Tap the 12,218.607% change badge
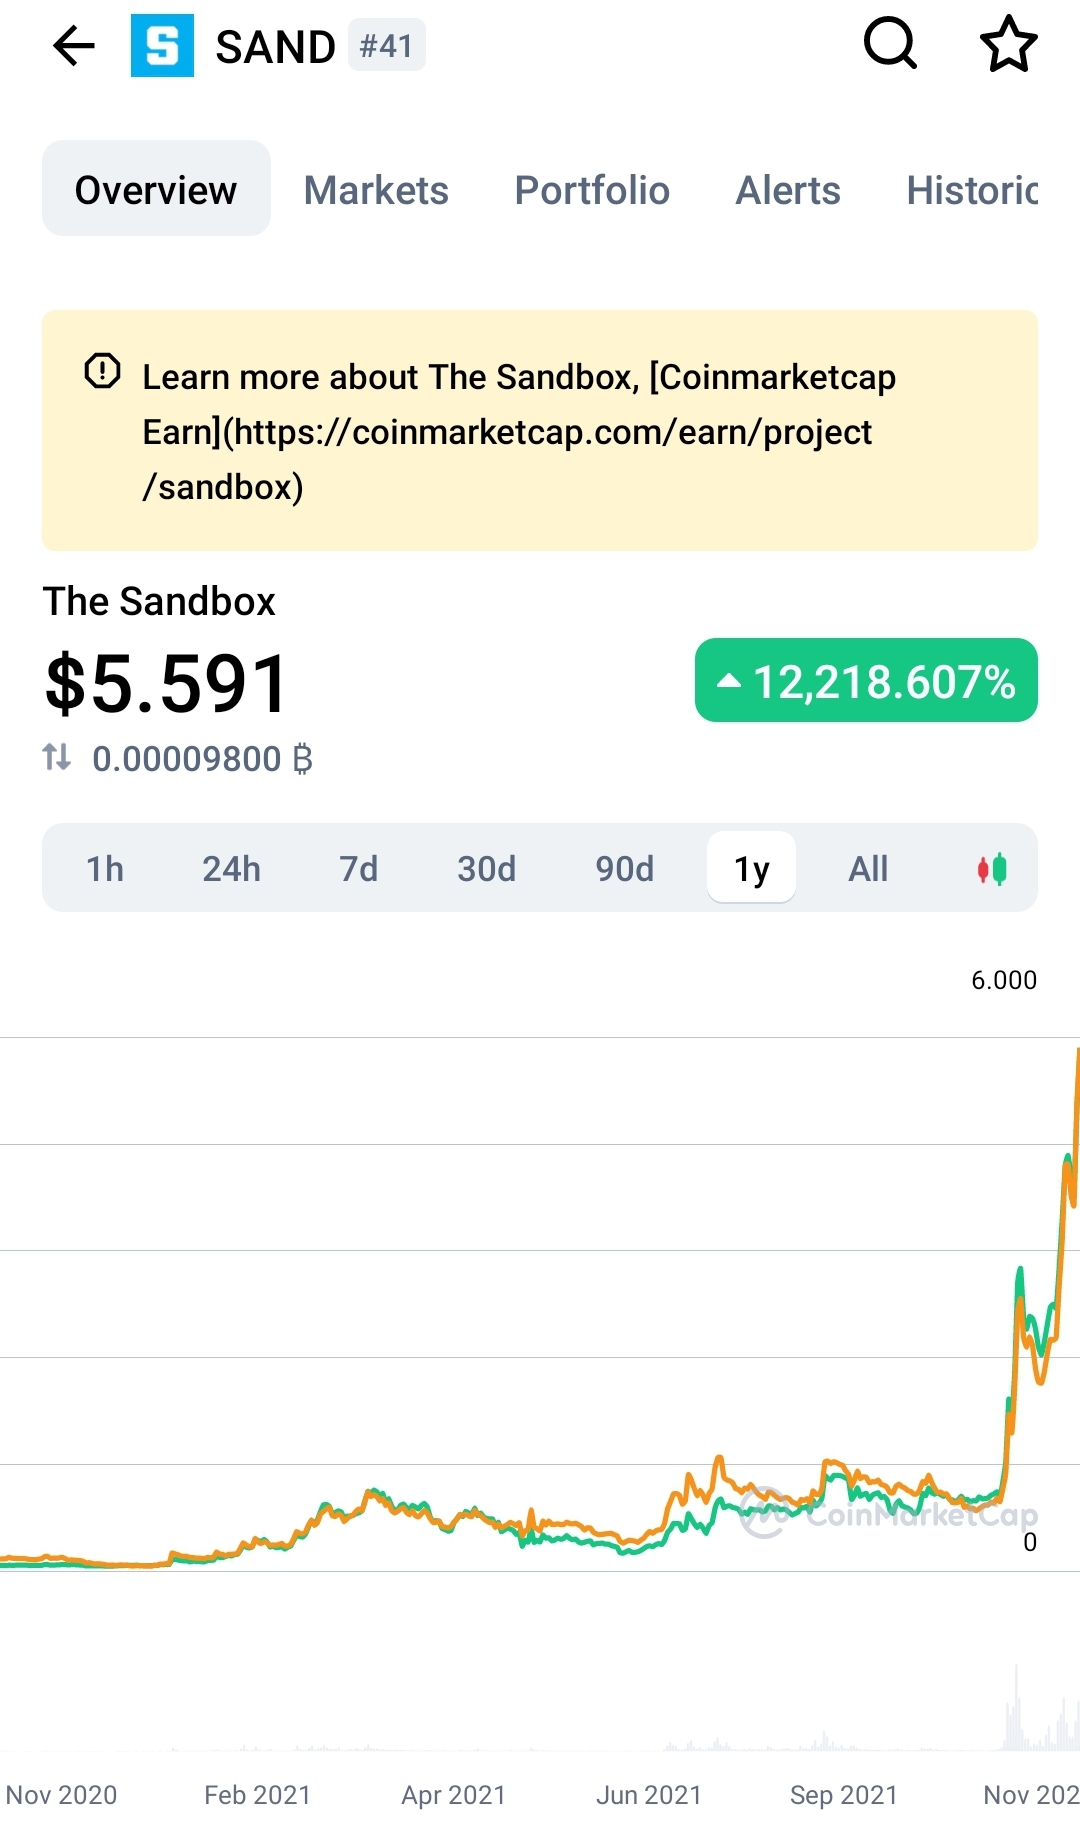Viewport: 1080px width, 1828px height. 866,681
